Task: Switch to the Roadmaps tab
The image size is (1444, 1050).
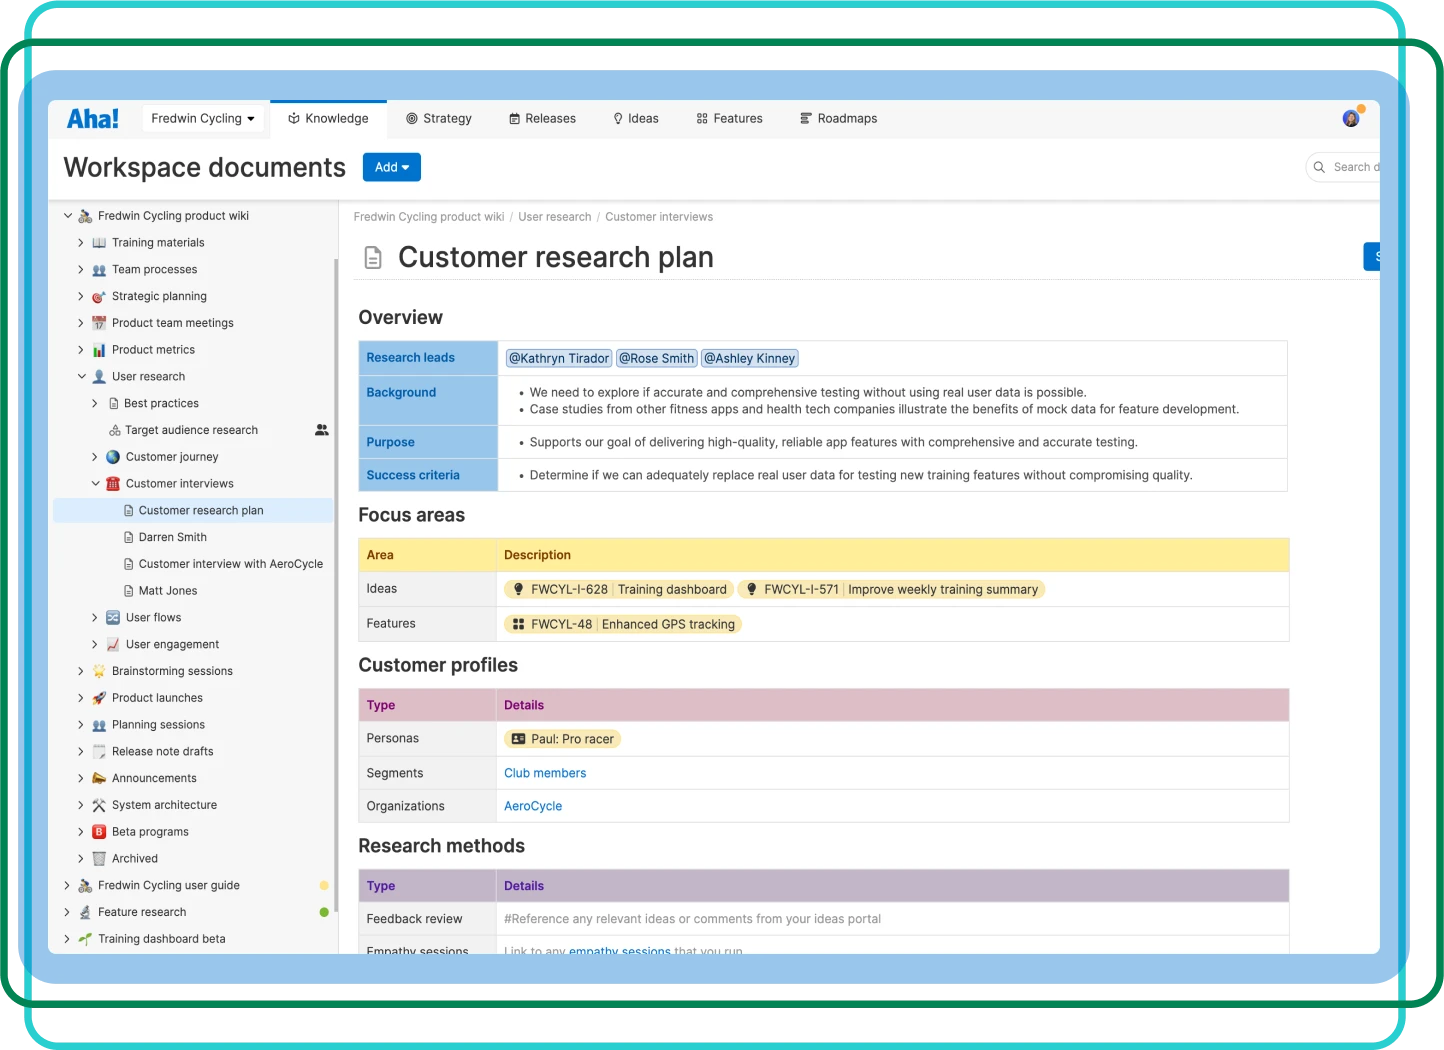Action: [x=838, y=119]
